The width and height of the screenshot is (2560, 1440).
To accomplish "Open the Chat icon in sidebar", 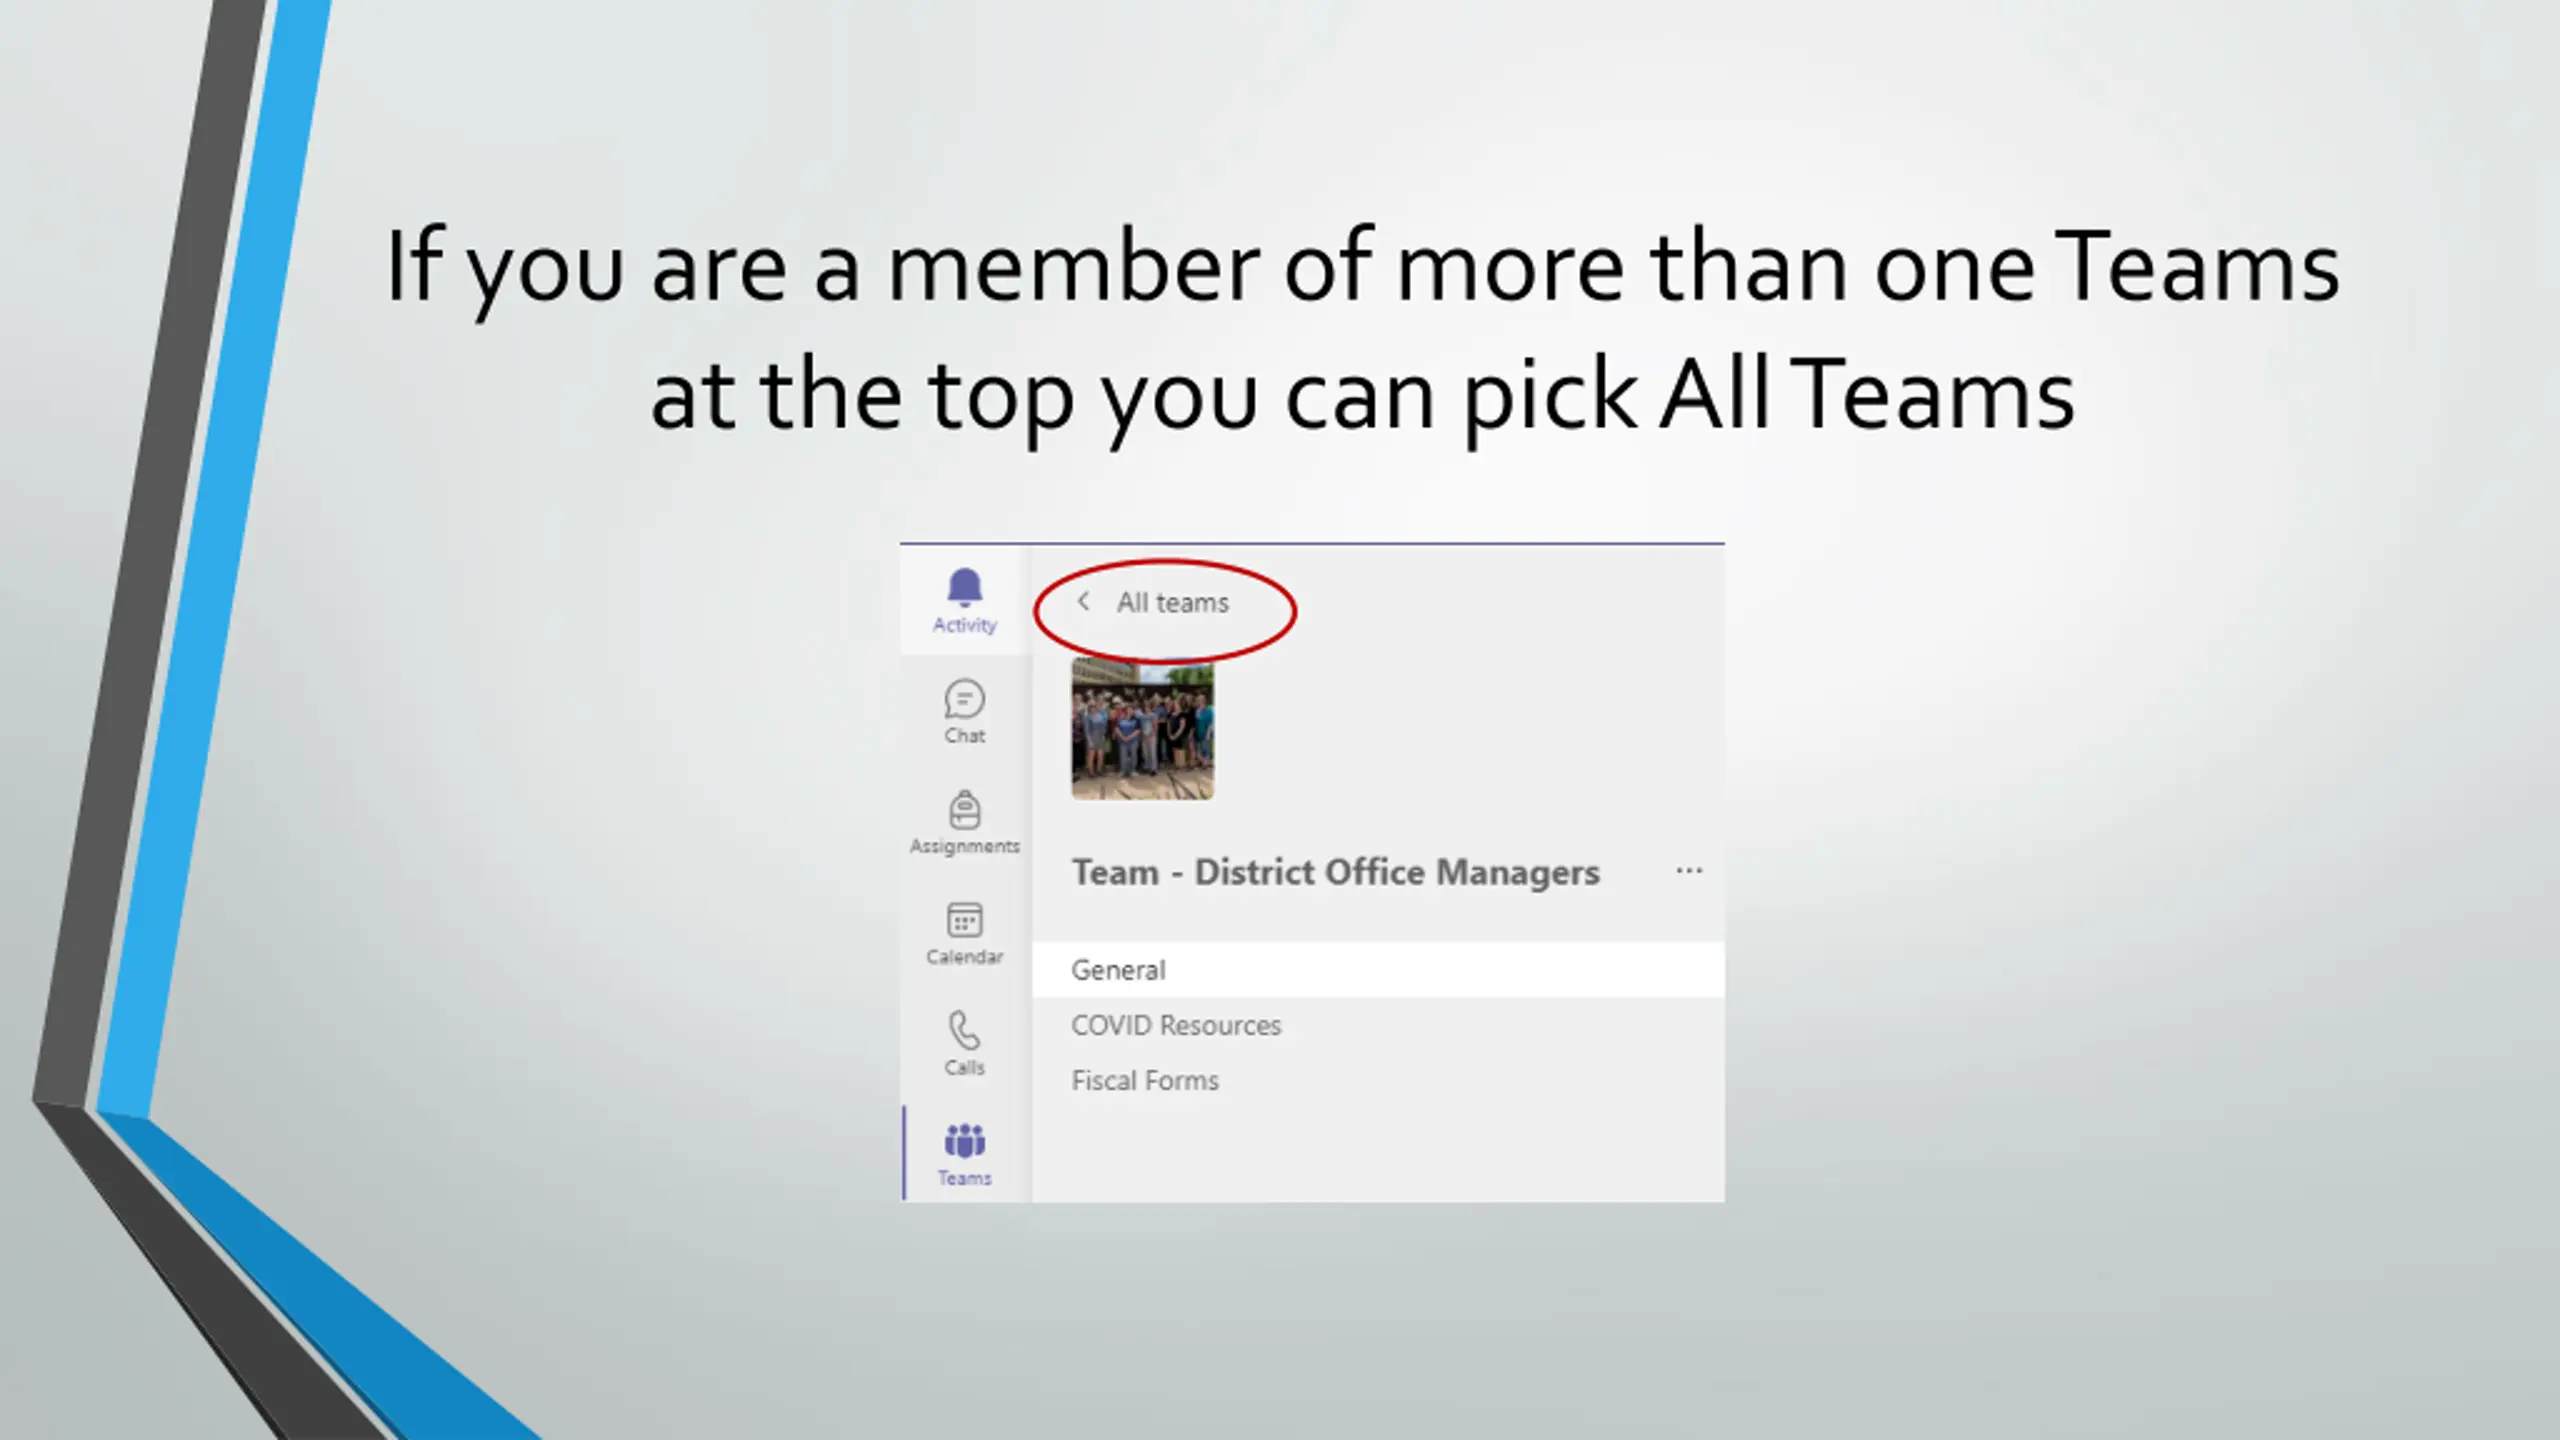I will [x=964, y=699].
